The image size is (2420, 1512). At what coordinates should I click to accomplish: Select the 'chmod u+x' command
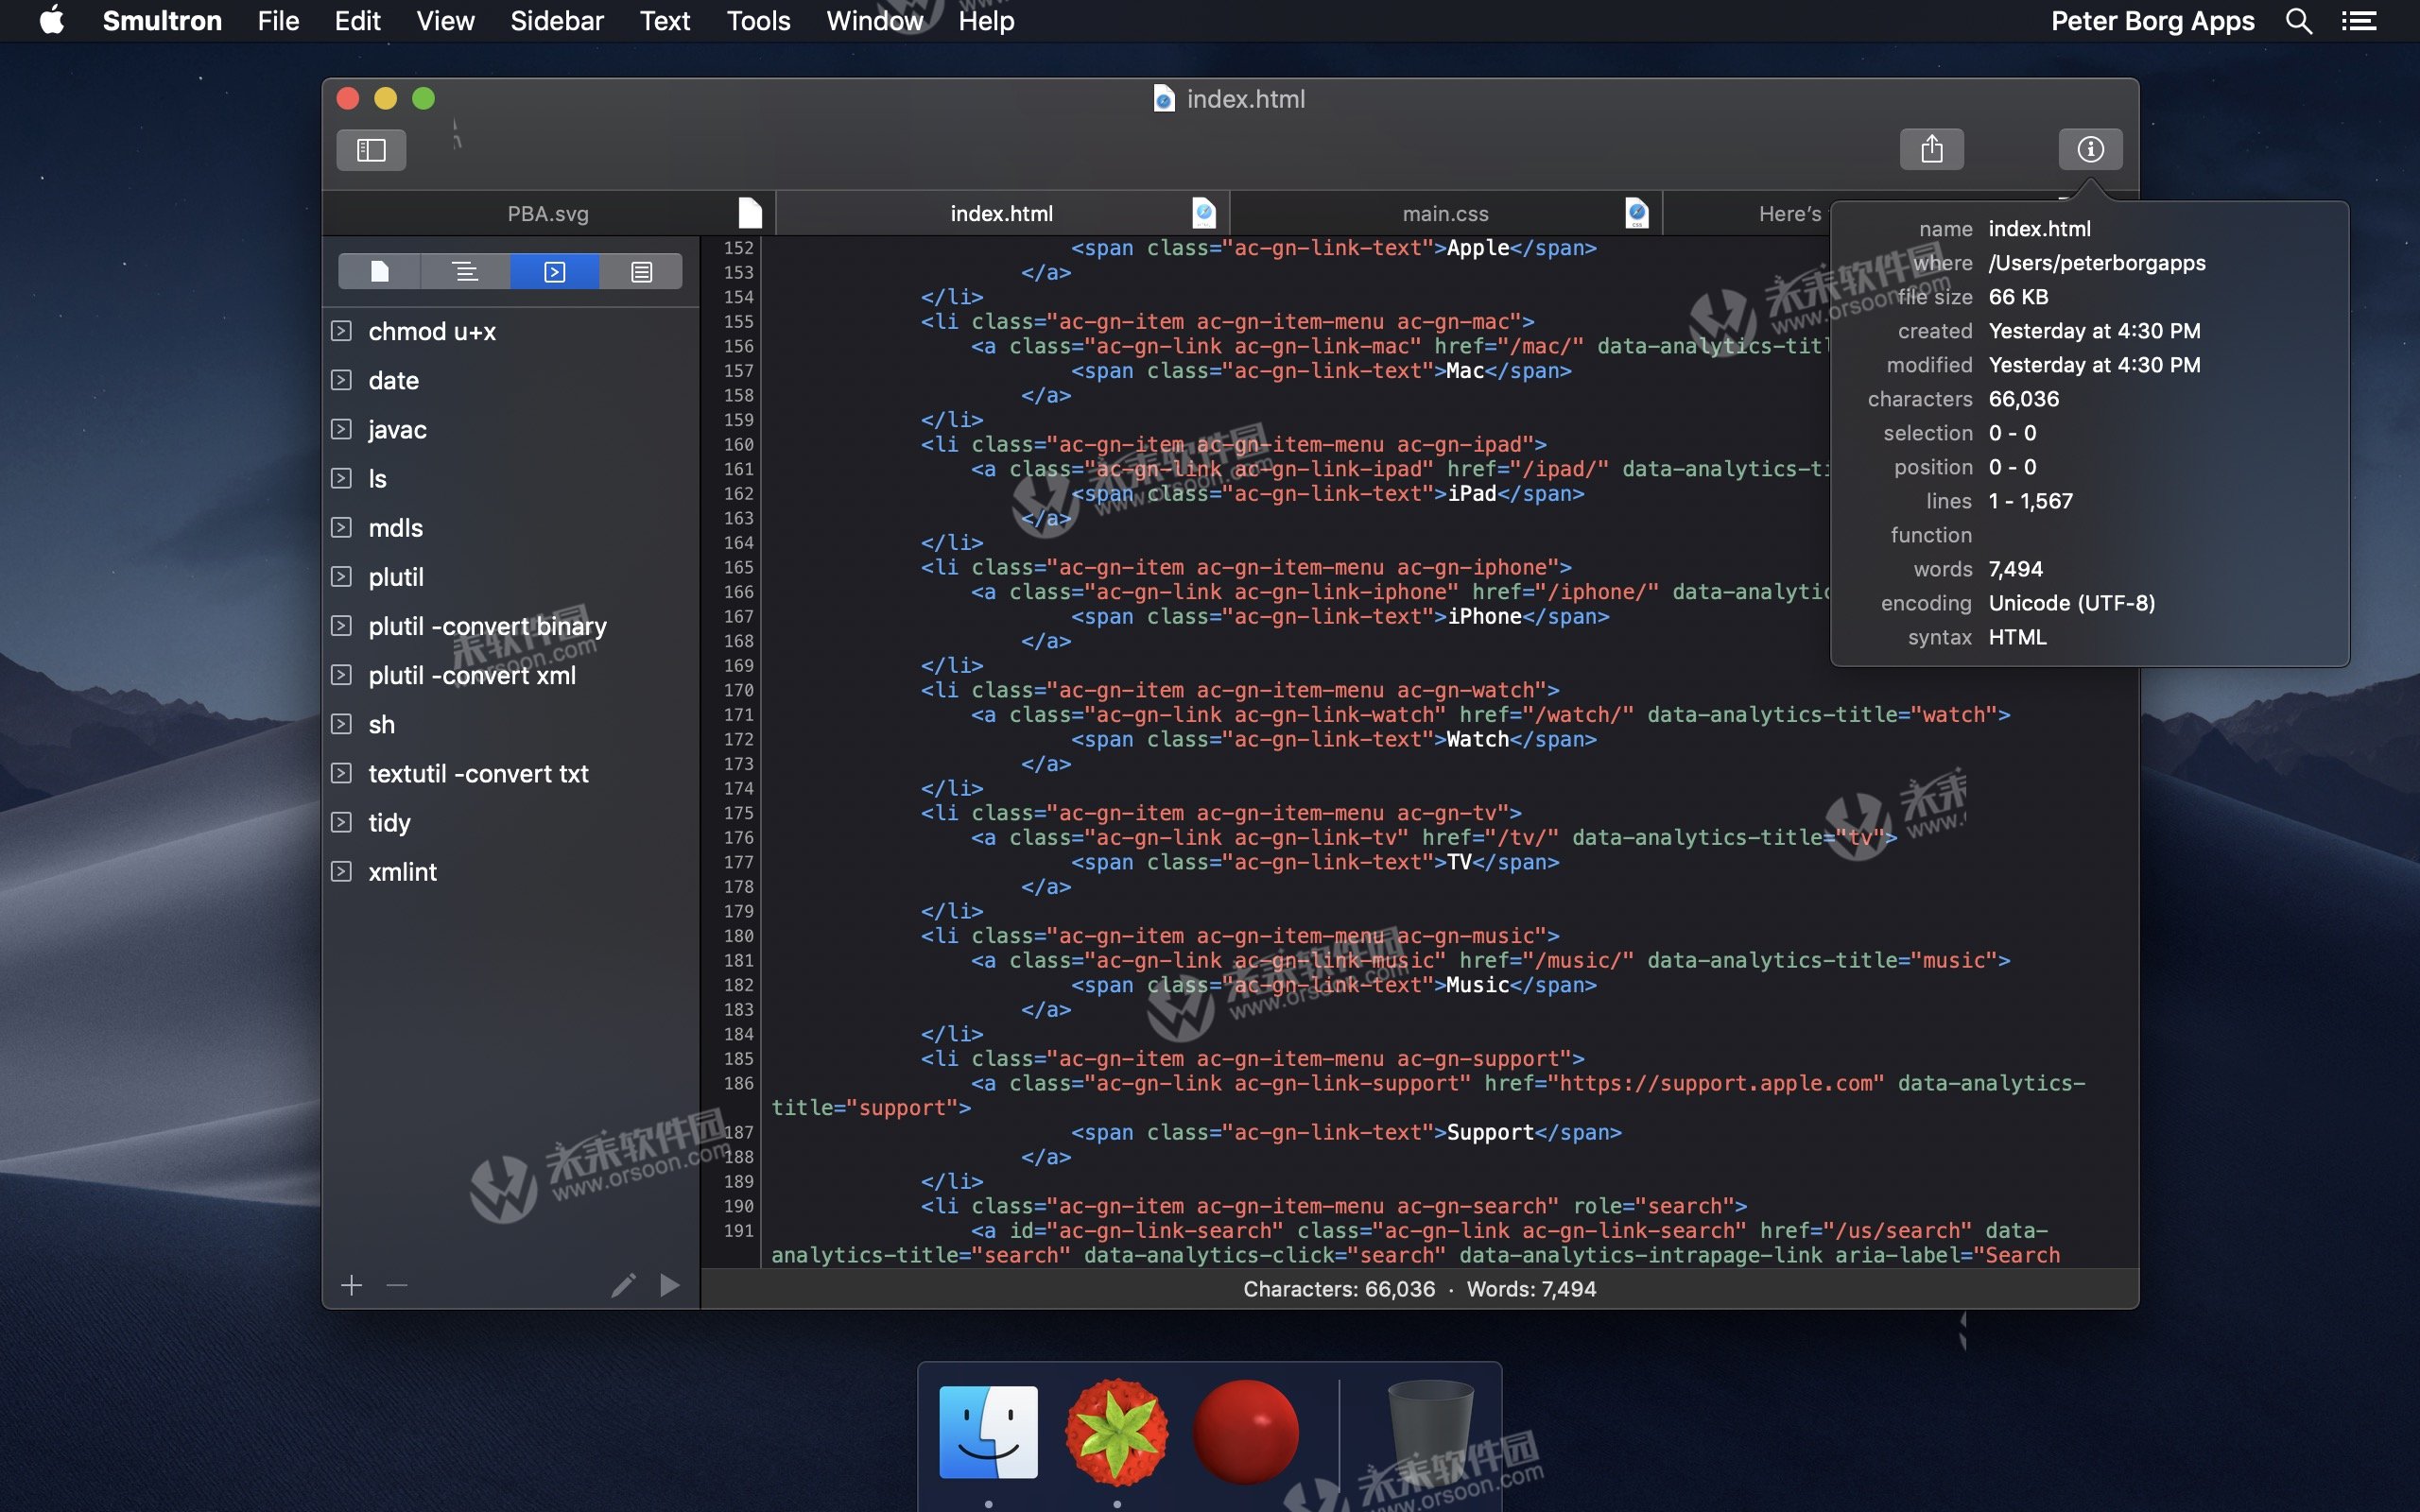(x=432, y=332)
